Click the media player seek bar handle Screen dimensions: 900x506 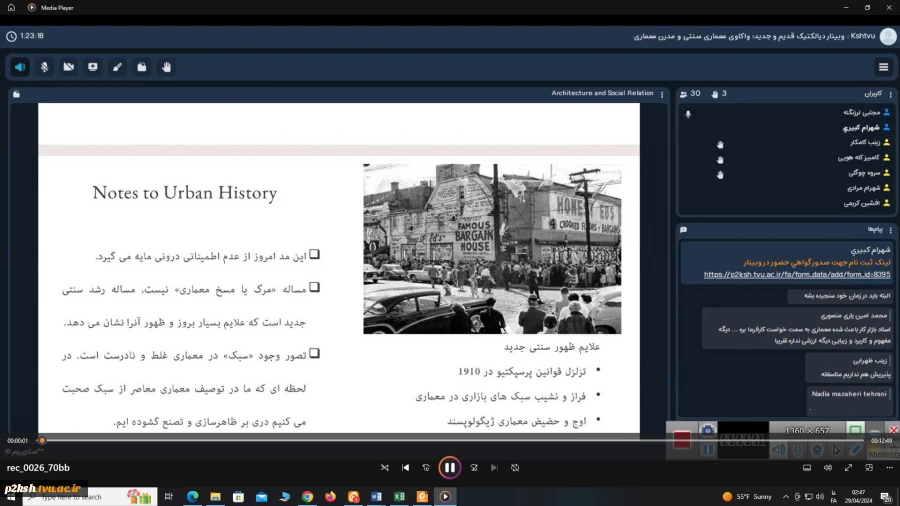[x=41, y=441]
